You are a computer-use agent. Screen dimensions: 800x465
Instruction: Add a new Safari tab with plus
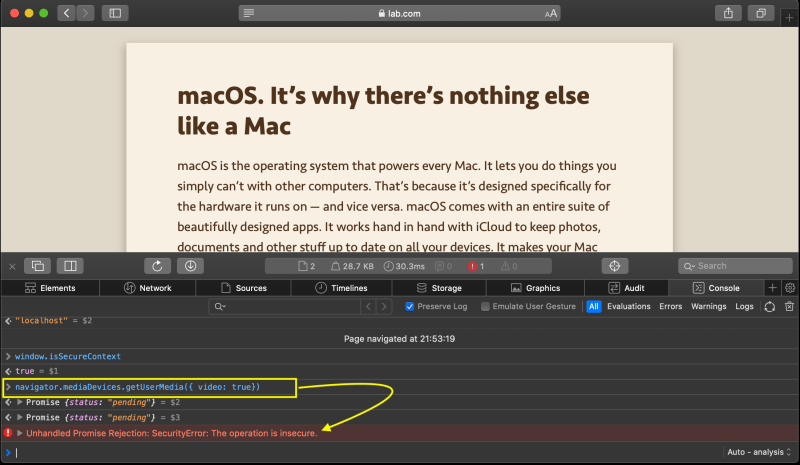point(789,18)
